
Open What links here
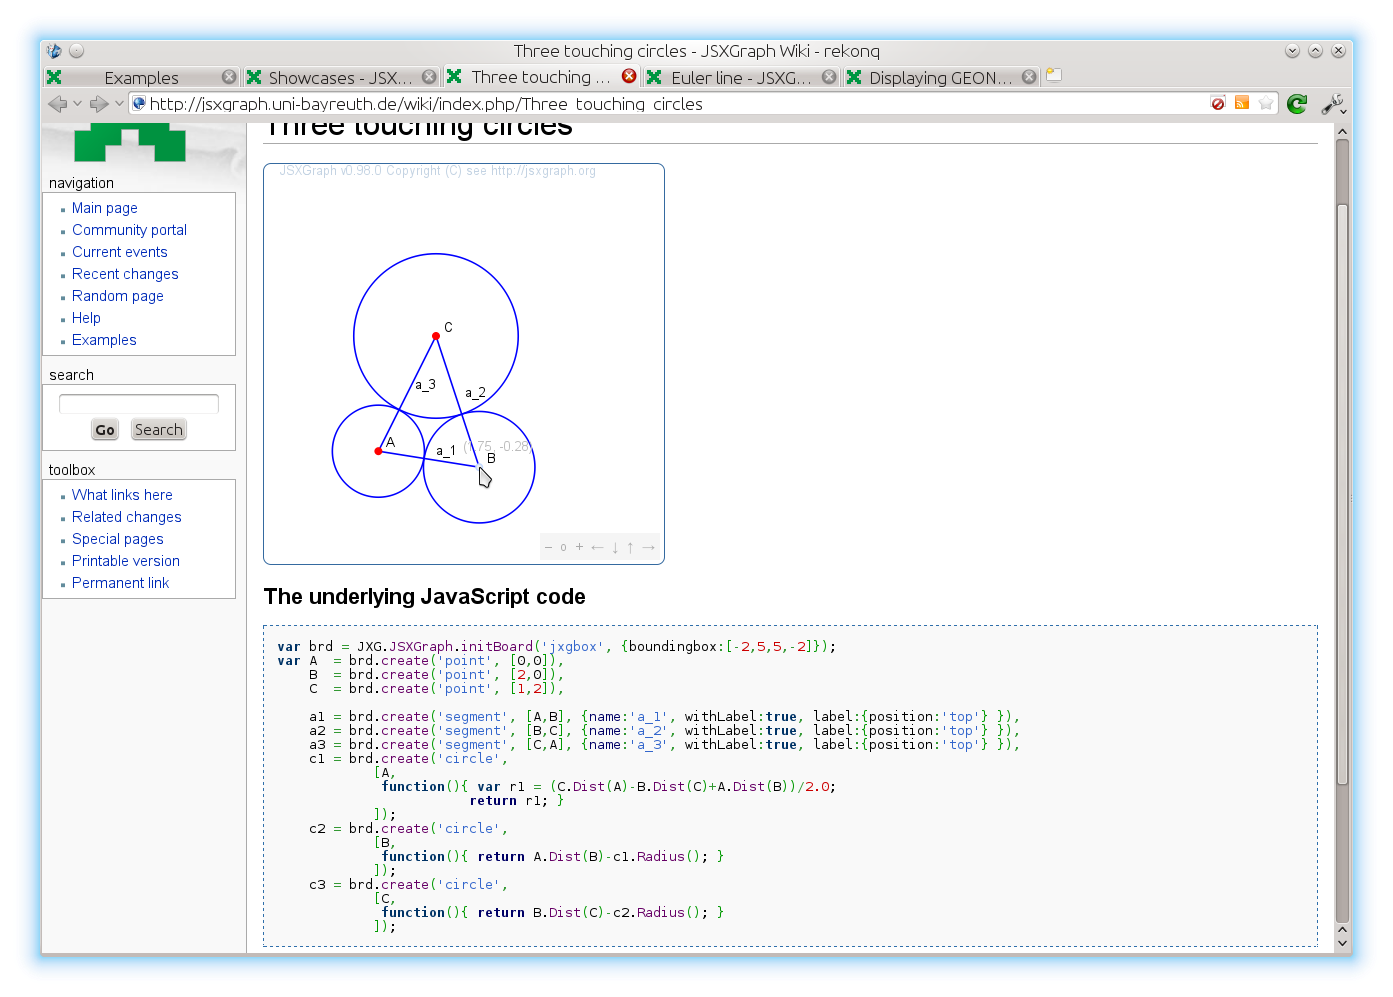pyautogui.click(x=122, y=495)
